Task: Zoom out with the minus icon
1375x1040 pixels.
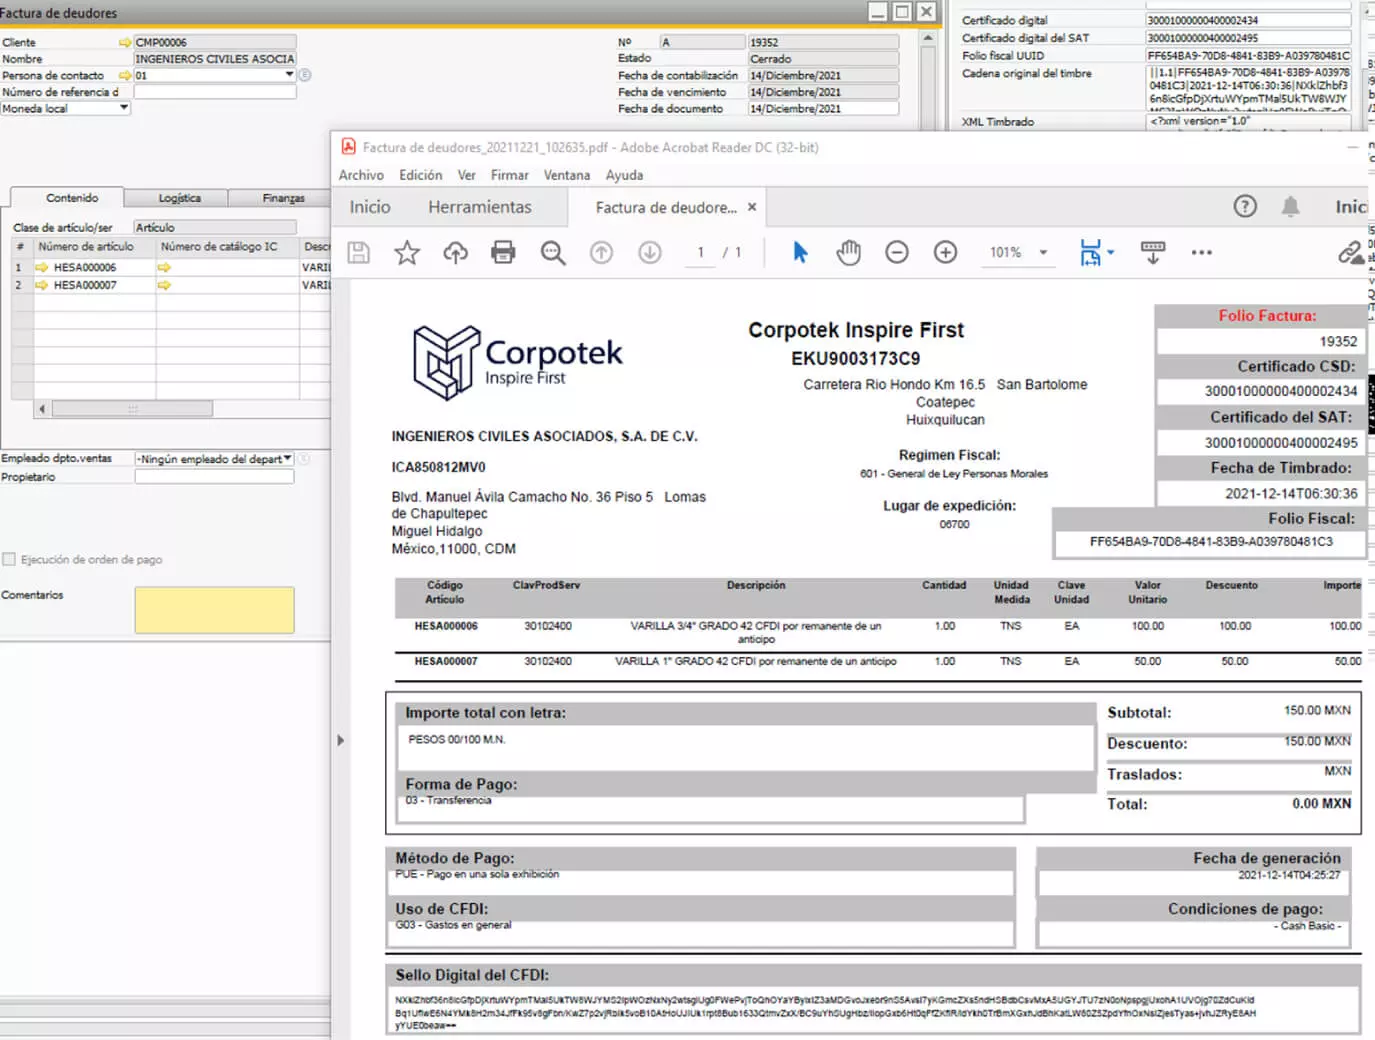Action: click(x=897, y=253)
